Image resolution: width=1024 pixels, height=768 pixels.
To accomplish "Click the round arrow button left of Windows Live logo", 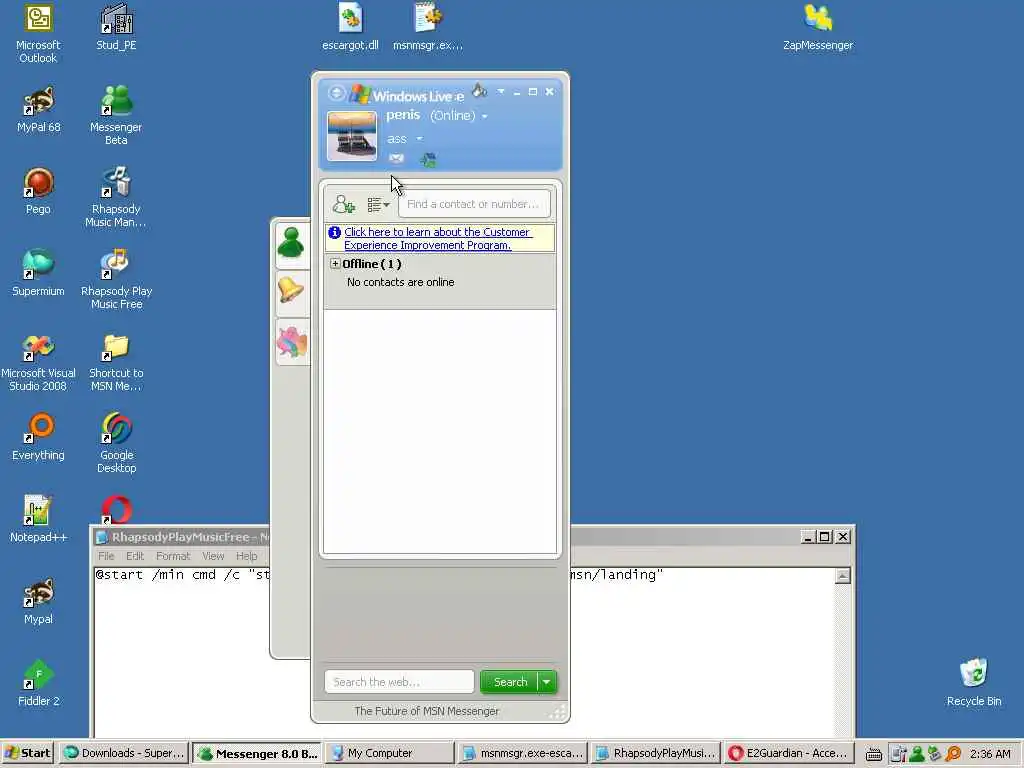I will click(x=336, y=93).
